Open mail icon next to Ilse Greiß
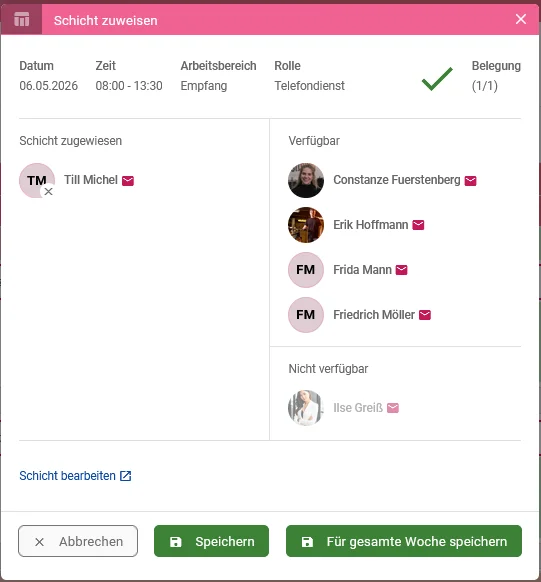The width and height of the screenshot is (541, 582). 393,408
